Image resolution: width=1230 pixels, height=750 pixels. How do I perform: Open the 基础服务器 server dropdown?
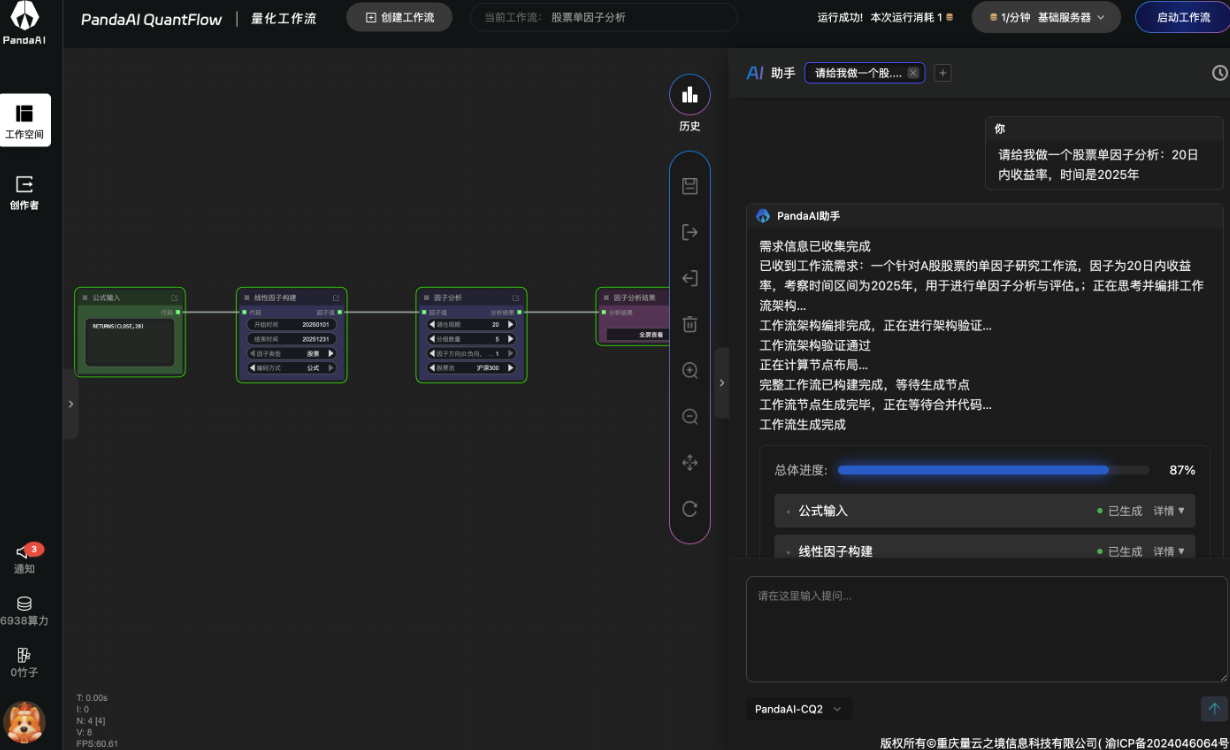pyautogui.click(x=1046, y=17)
